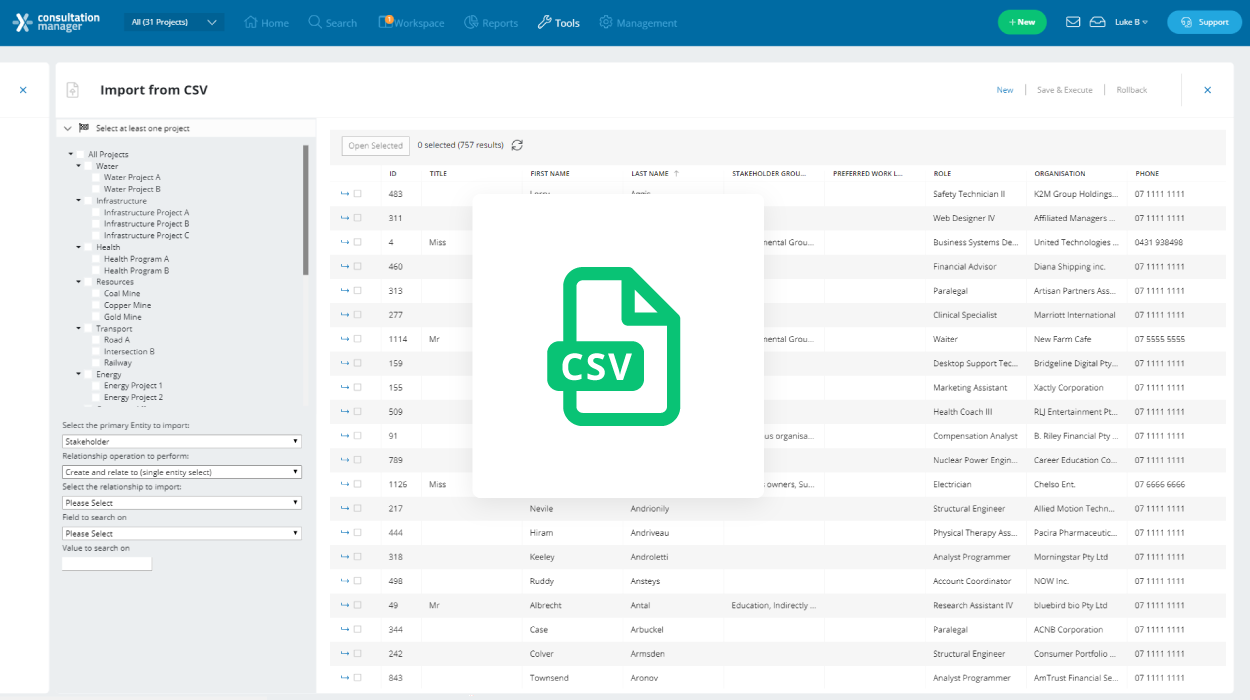Open Reports in top navigation

click(491, 22)
